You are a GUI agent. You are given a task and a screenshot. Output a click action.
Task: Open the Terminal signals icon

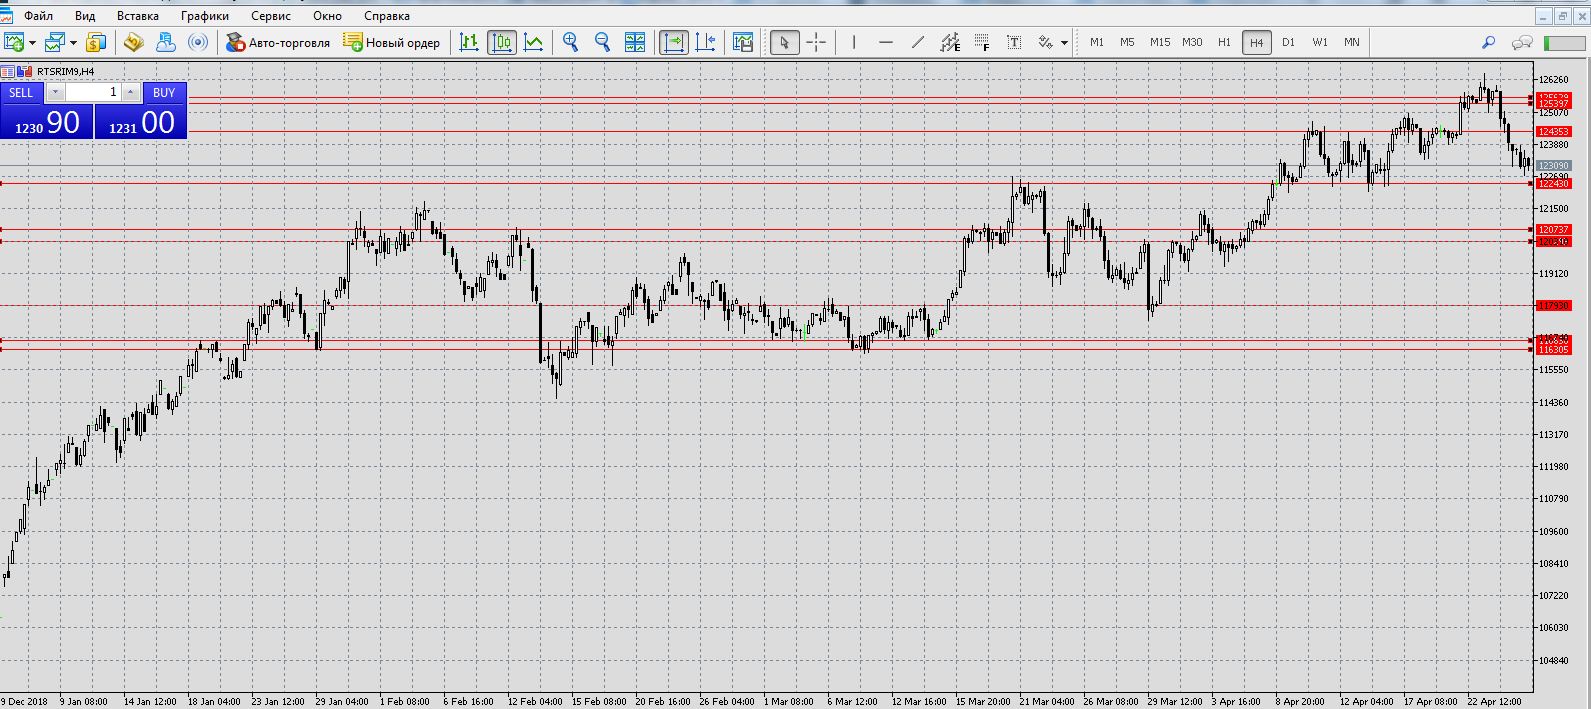point(199,42)
